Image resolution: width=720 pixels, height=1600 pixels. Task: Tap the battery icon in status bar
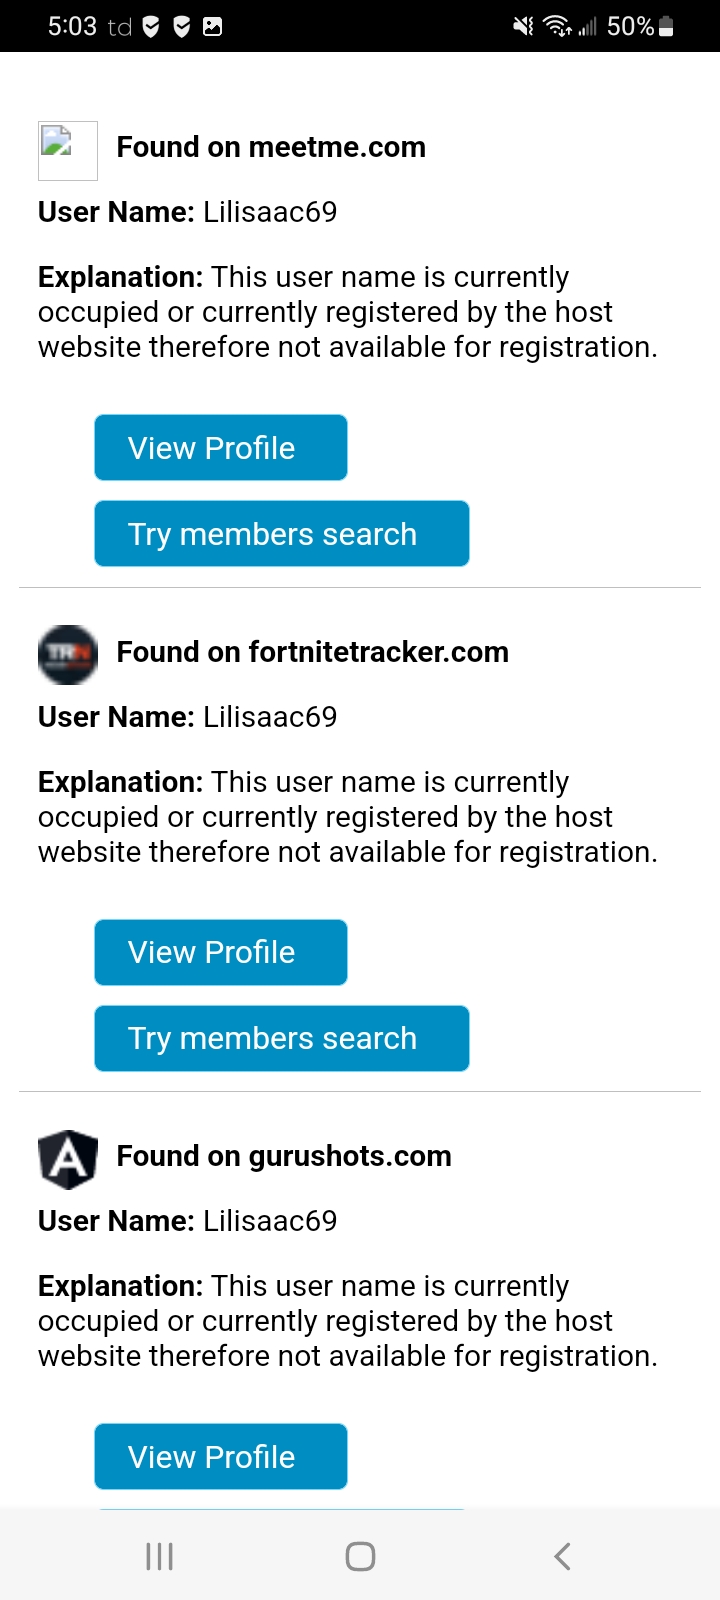click(667, 27)
